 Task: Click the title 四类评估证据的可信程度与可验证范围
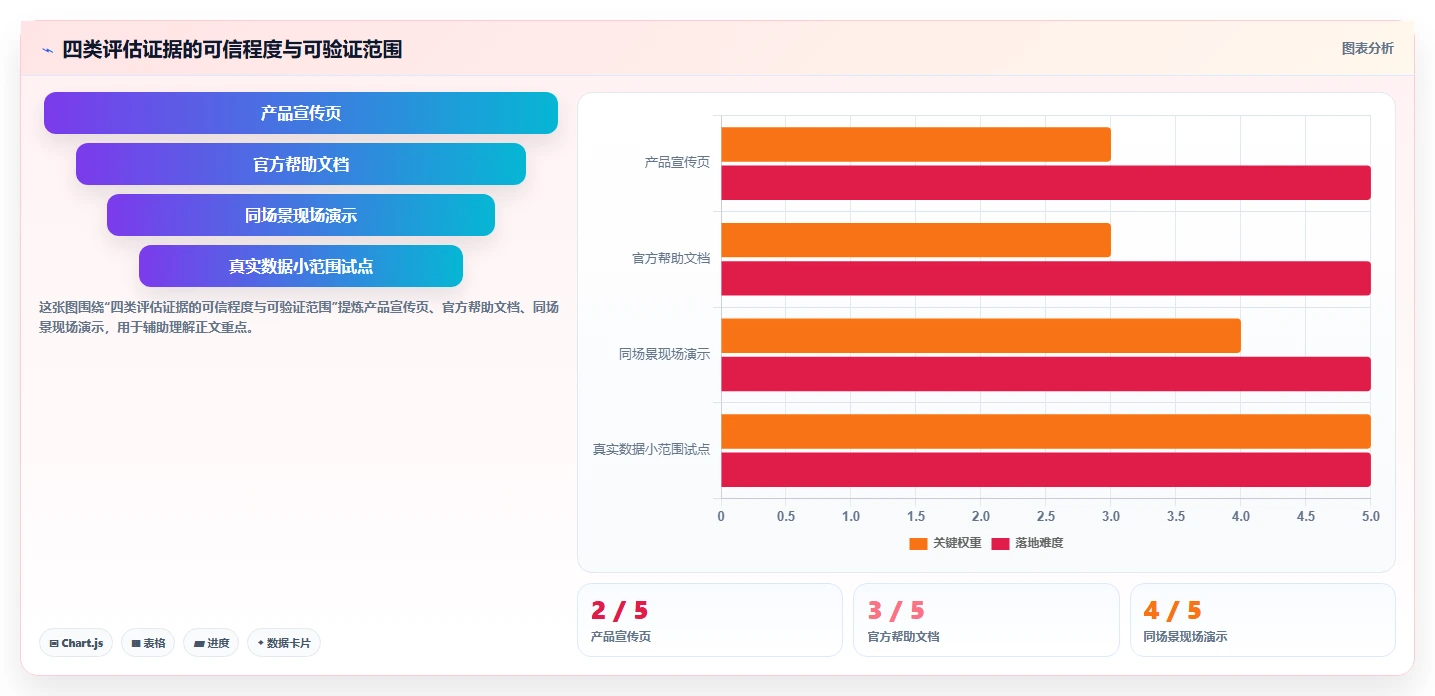232,49
